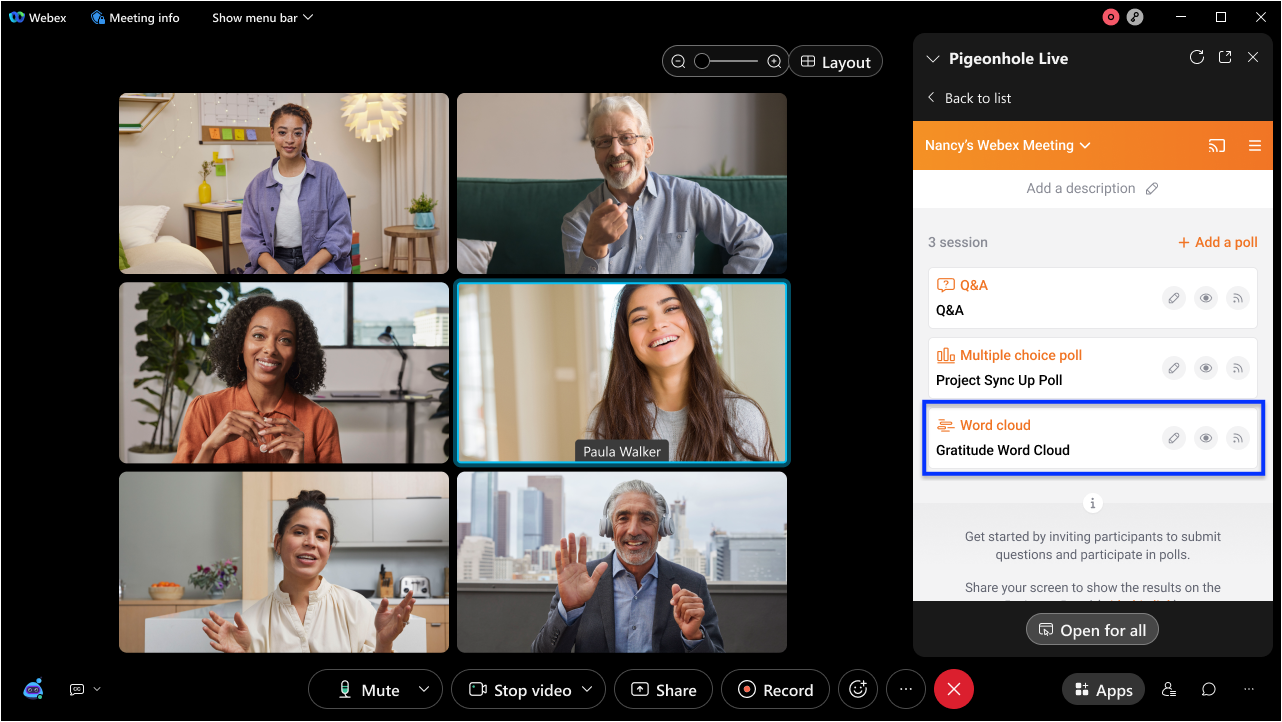
Task: Click the pencil icon next to Add a description
Action: (1152, 188)
